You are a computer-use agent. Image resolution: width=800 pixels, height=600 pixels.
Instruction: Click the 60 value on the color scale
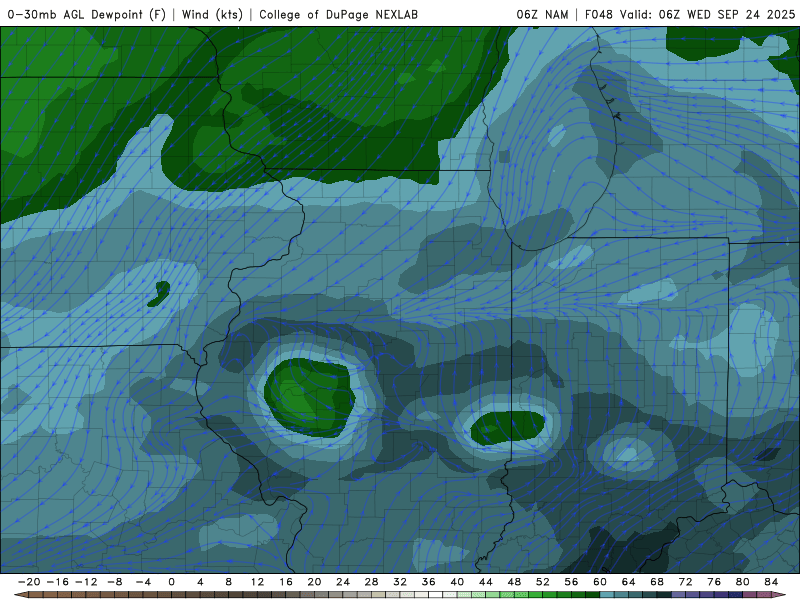coord(600,582)
